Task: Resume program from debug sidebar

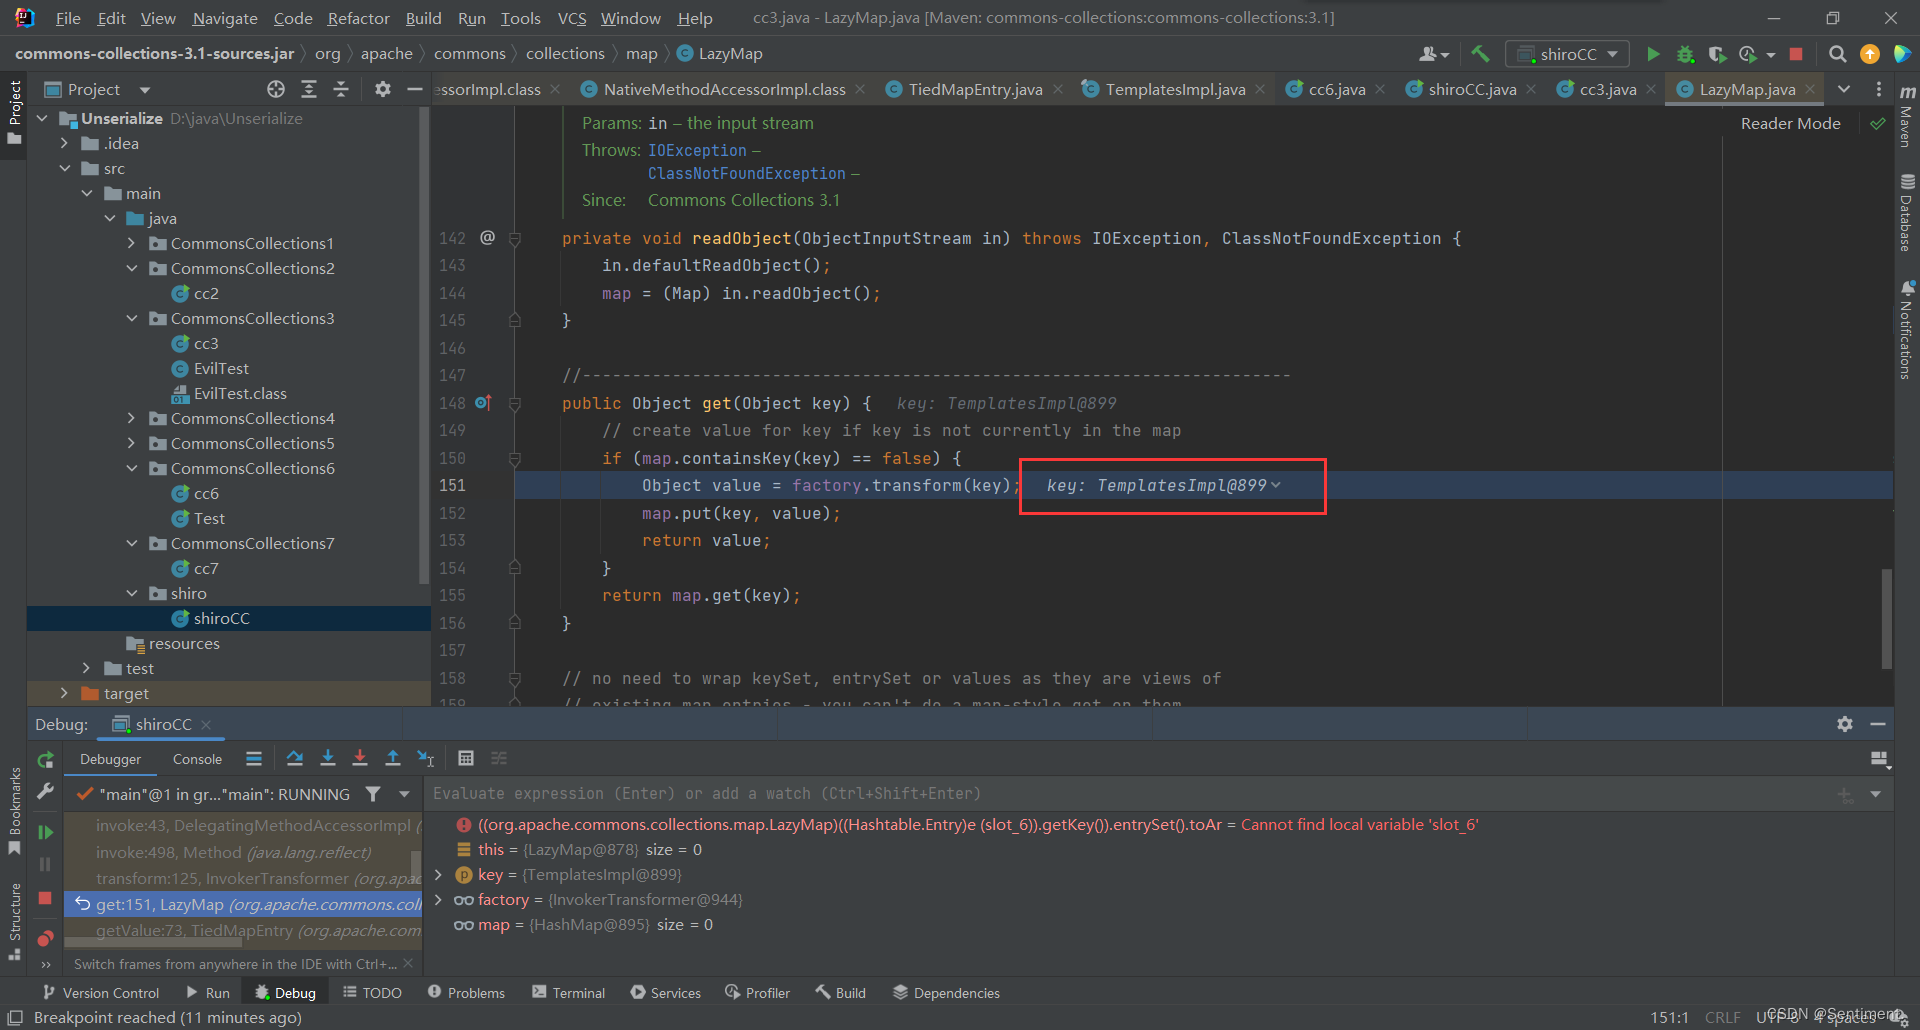Action: pyautogui.click(x=45, y=832)
